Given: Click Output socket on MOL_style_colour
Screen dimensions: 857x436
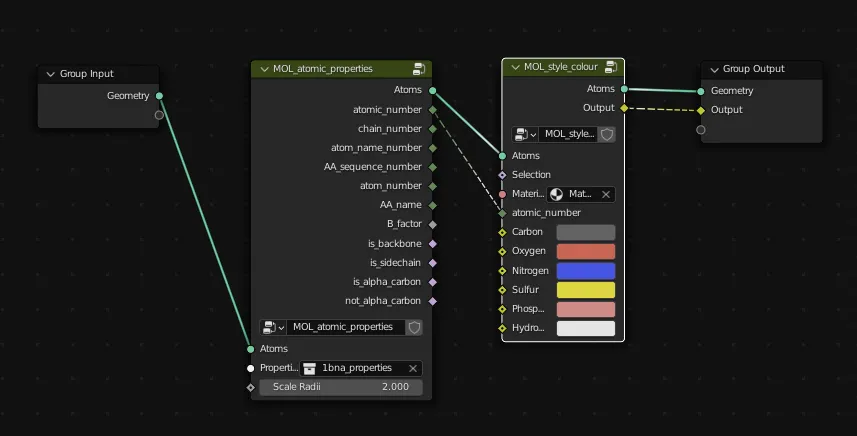Looking at the screenshot, I should [624, 108].
